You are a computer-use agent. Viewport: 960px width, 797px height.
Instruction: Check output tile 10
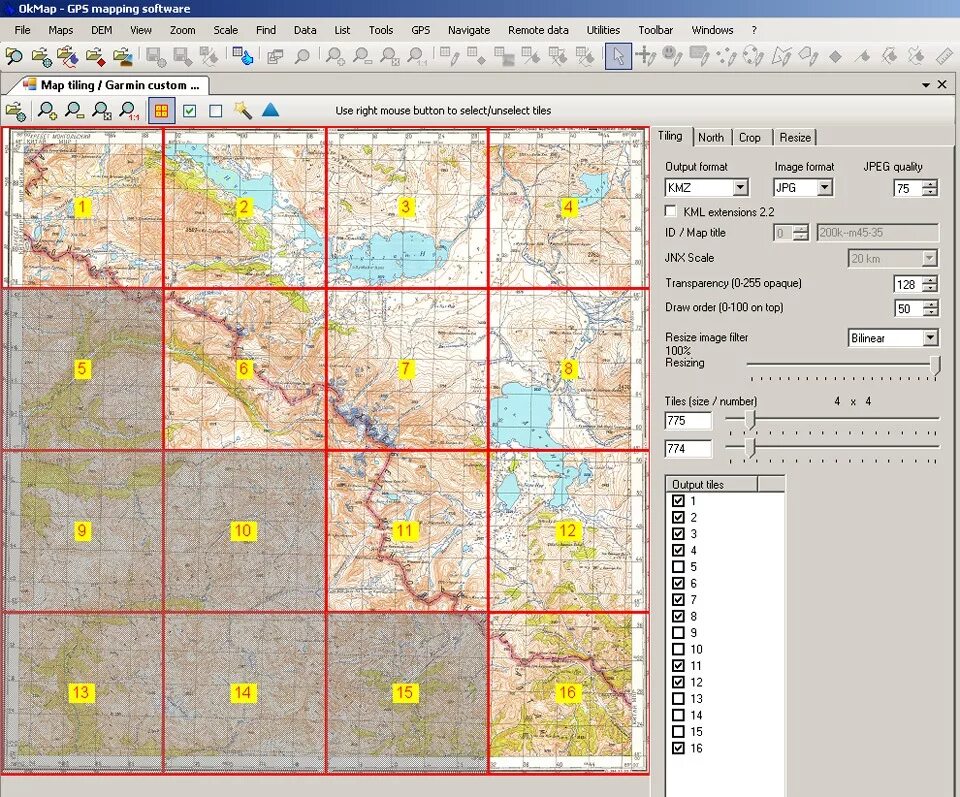point(678,649)
